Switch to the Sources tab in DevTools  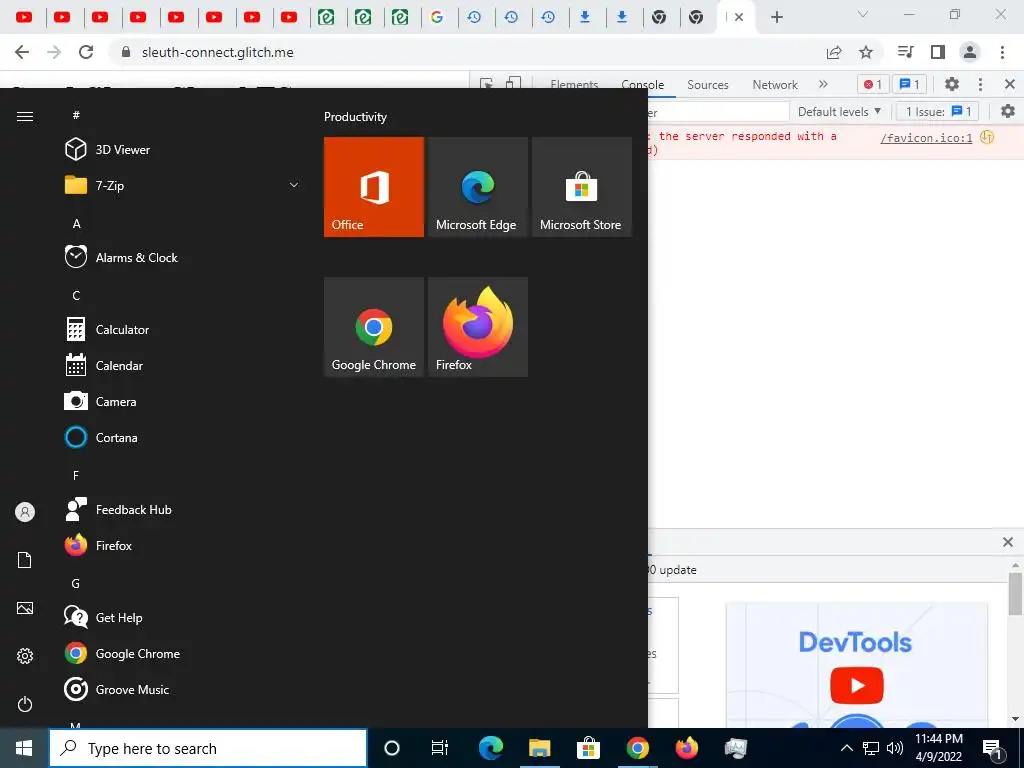click(x=707, y=85)
